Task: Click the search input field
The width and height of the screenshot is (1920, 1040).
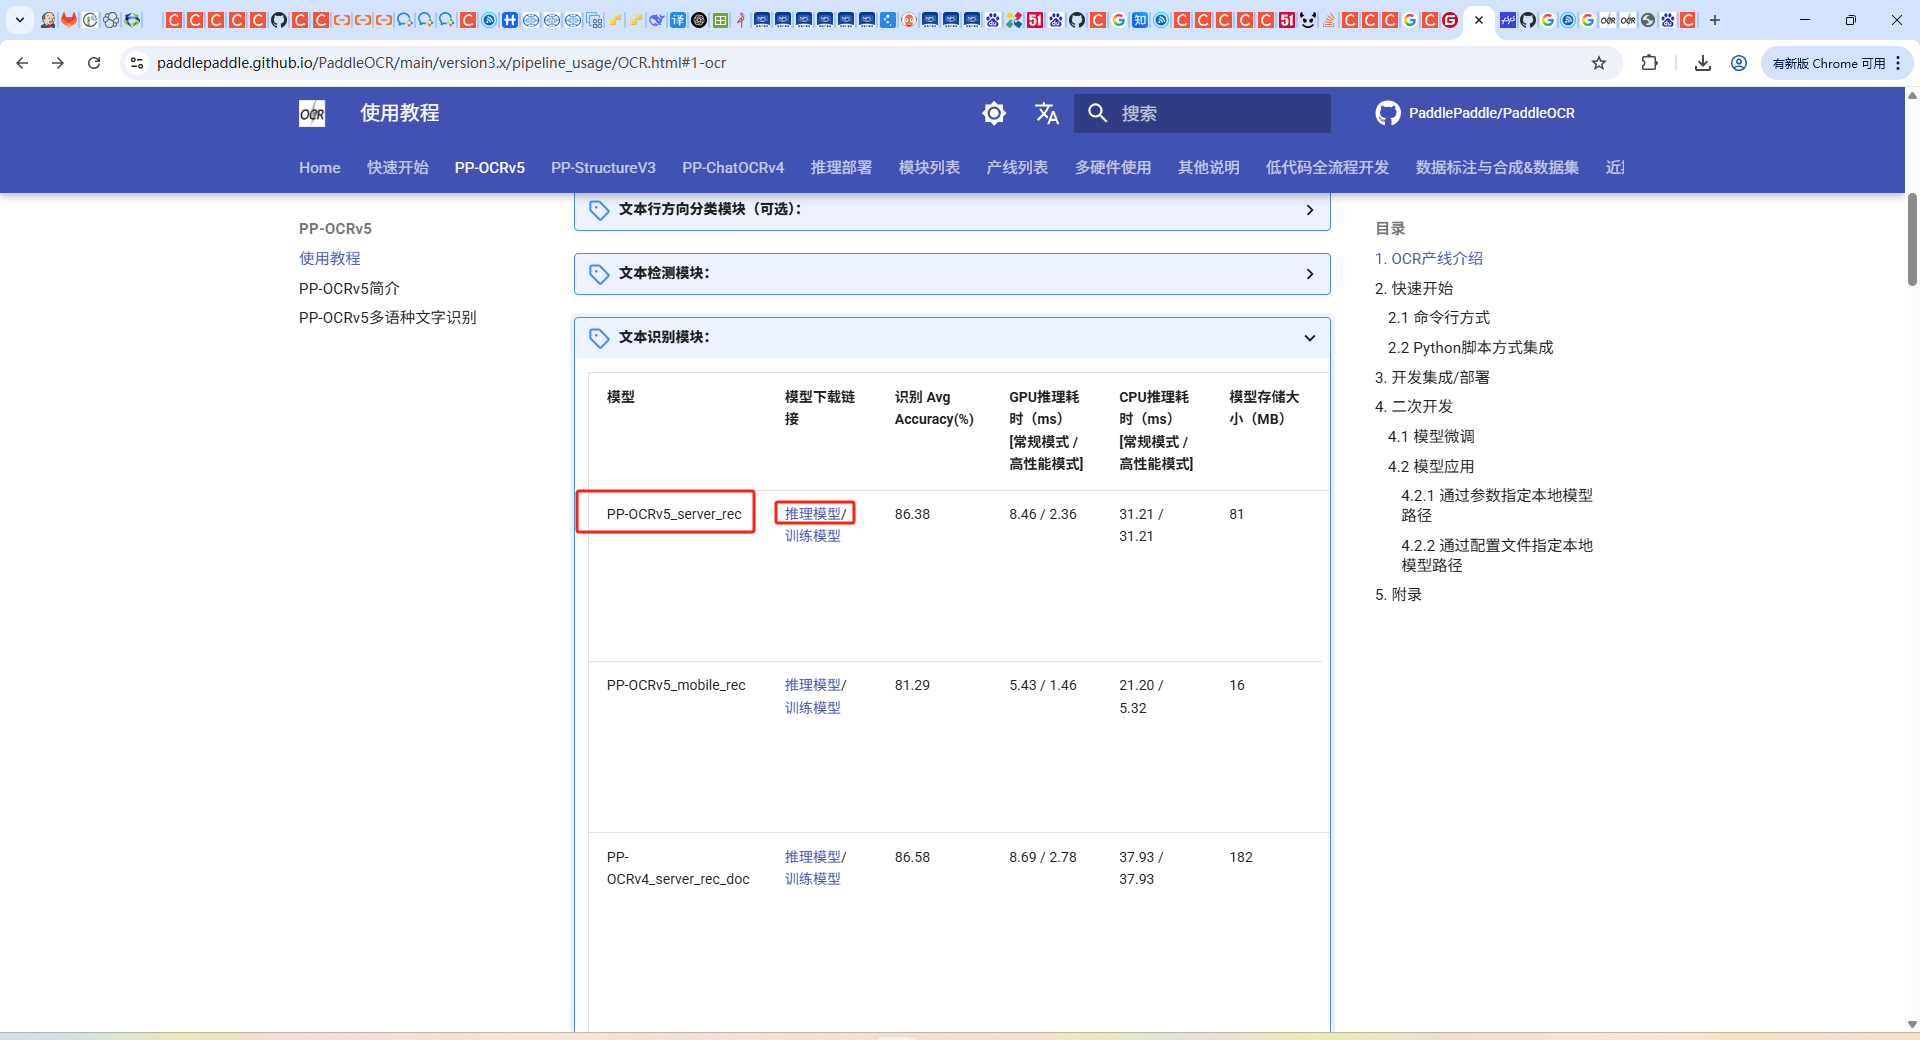Action: (x=1202, y=113)
